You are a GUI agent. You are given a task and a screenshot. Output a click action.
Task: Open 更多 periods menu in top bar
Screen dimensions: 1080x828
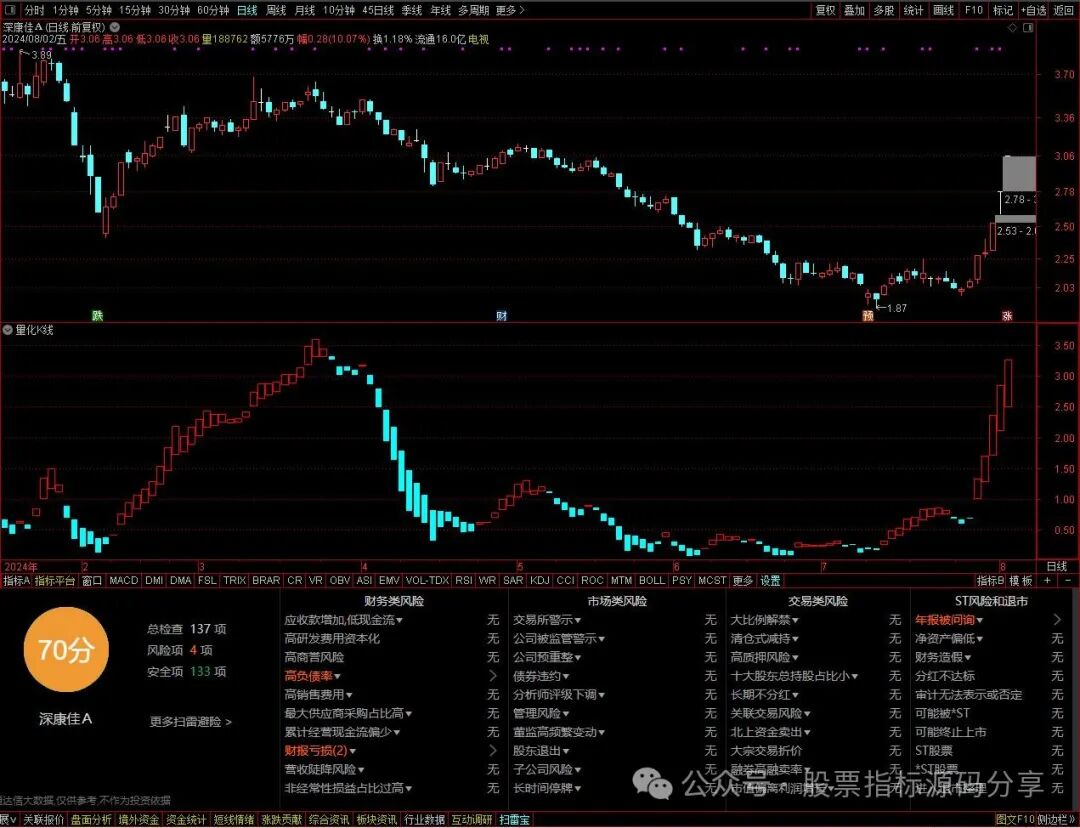pos(510,10)
